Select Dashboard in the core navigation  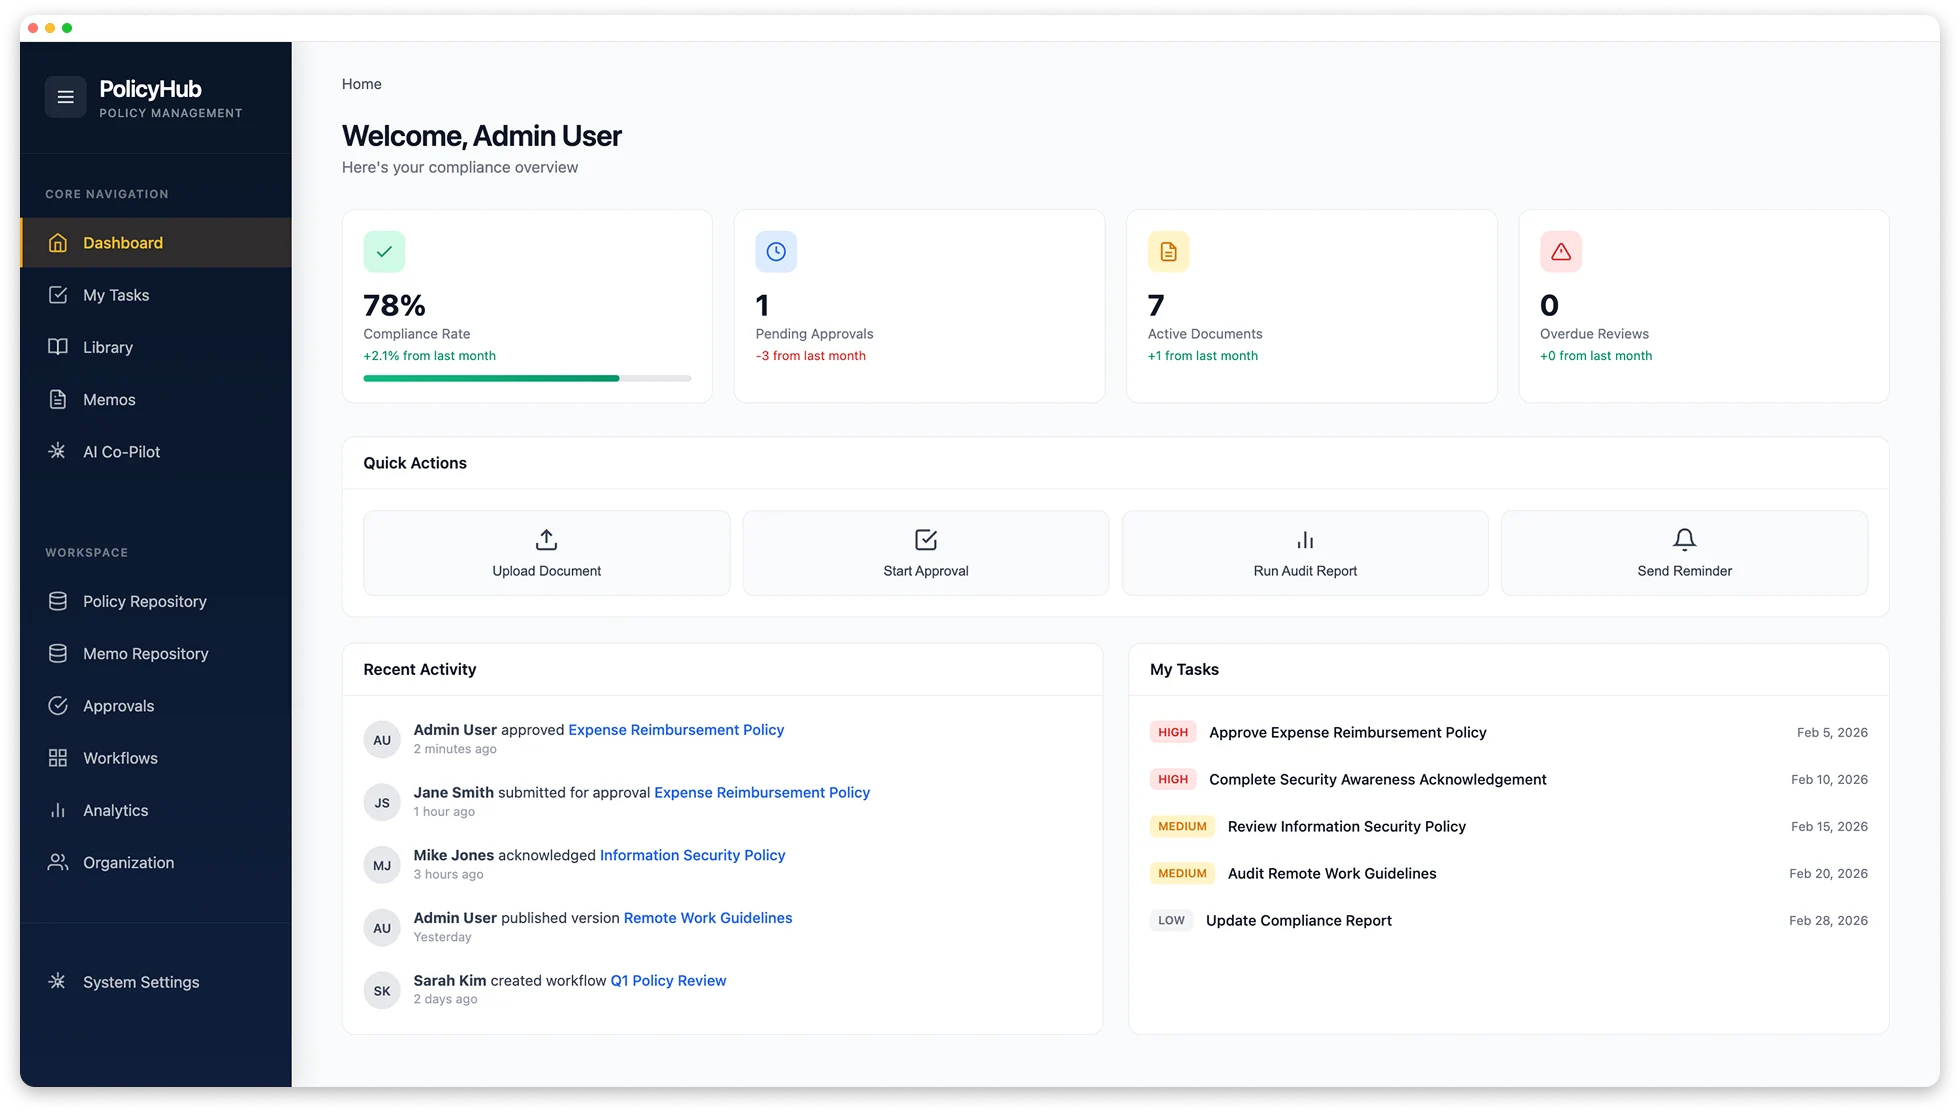point(122,242)
